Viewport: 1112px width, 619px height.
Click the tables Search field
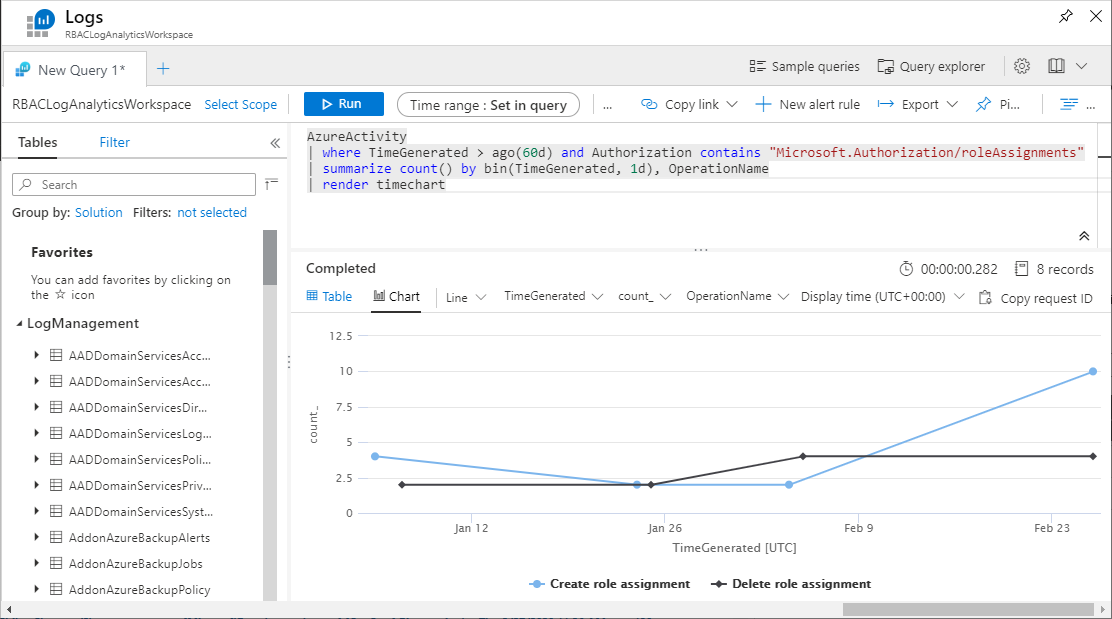[x=134, y=185]
